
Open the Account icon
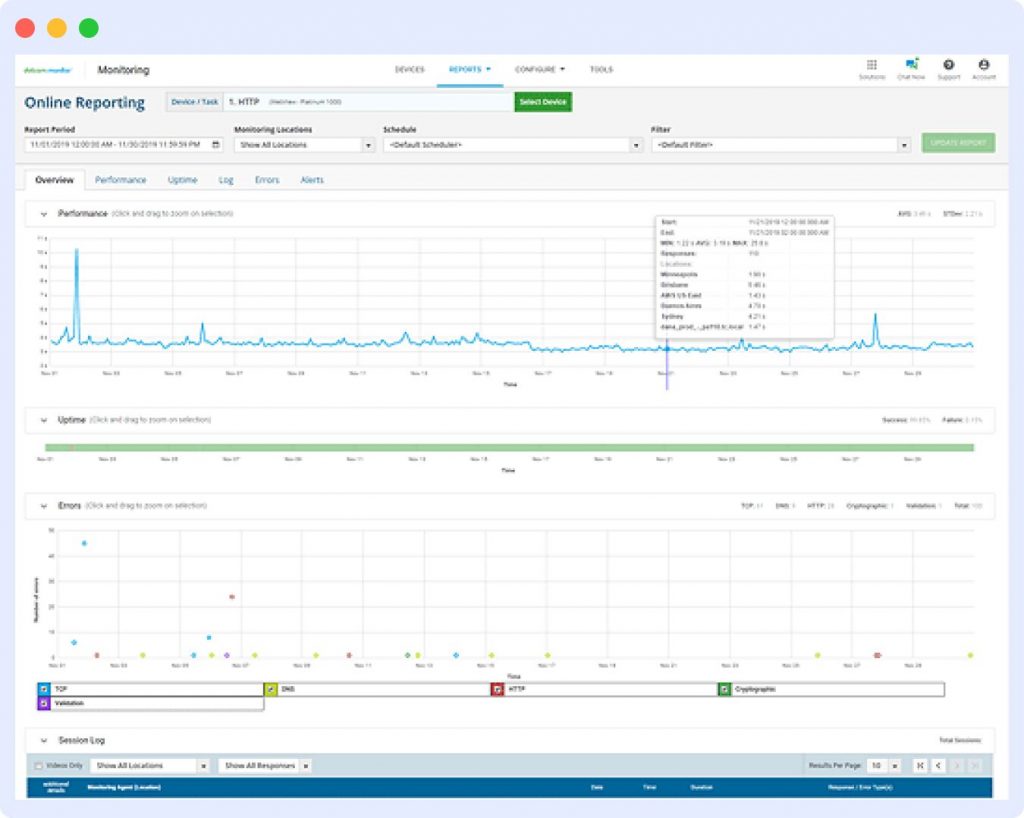pos(985,64)
